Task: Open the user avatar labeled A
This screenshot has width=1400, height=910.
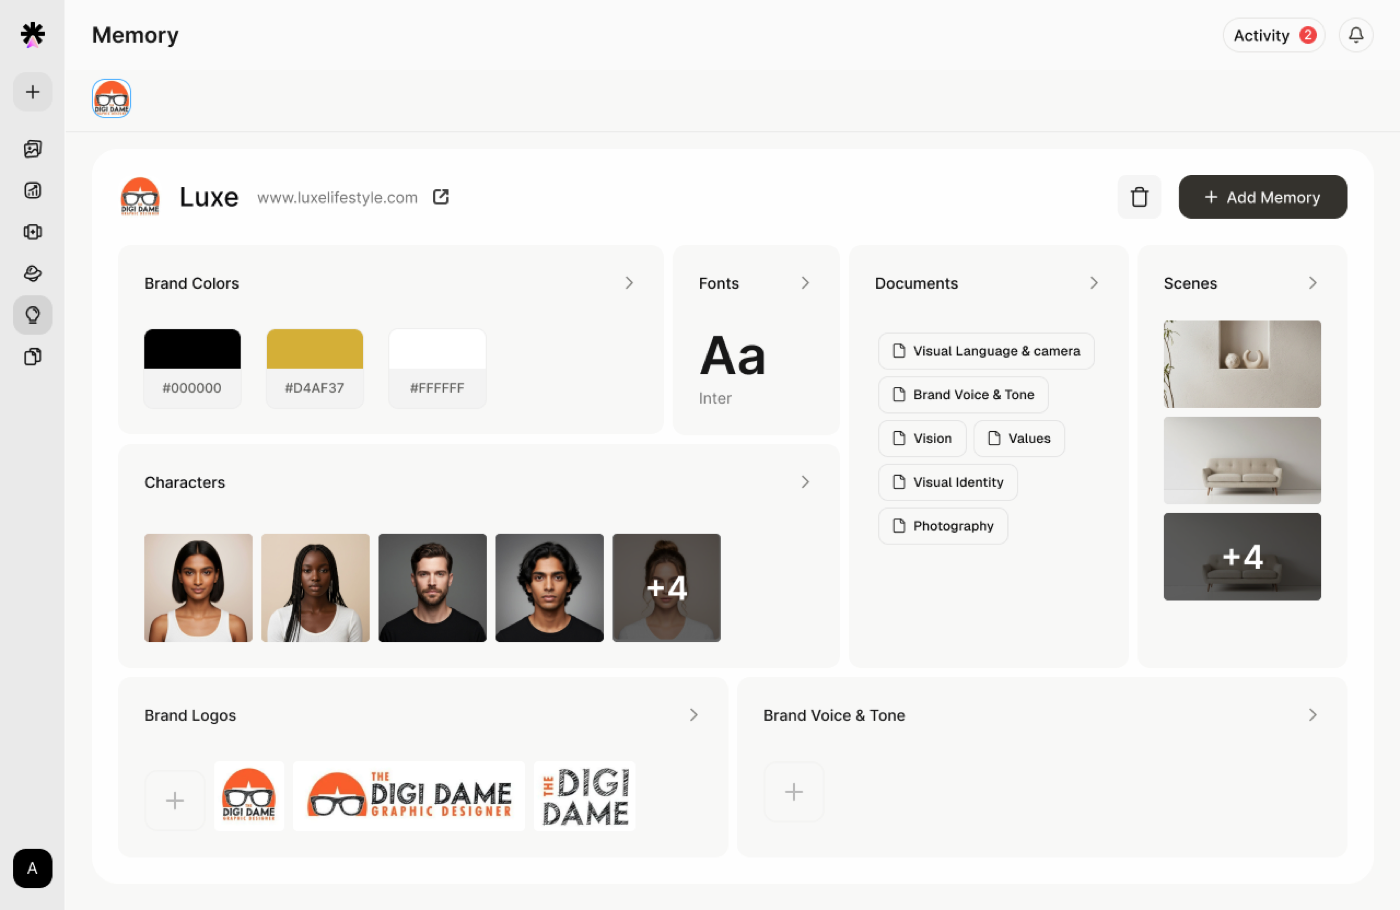Action: pyautogui.click(x=33, y=868)
